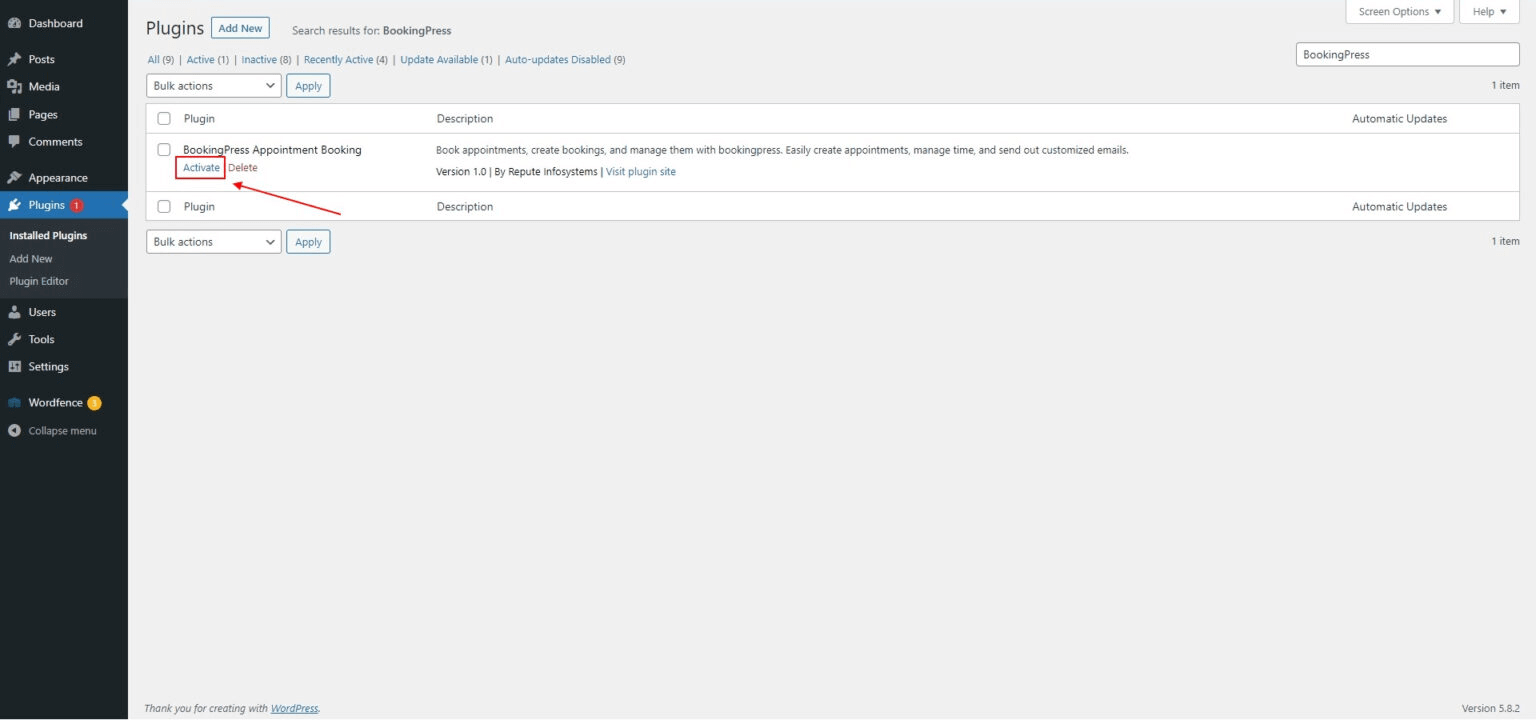The image size is (1536, 720).
Task: Filter plugins by All (9)
Action: click(161, 60)
